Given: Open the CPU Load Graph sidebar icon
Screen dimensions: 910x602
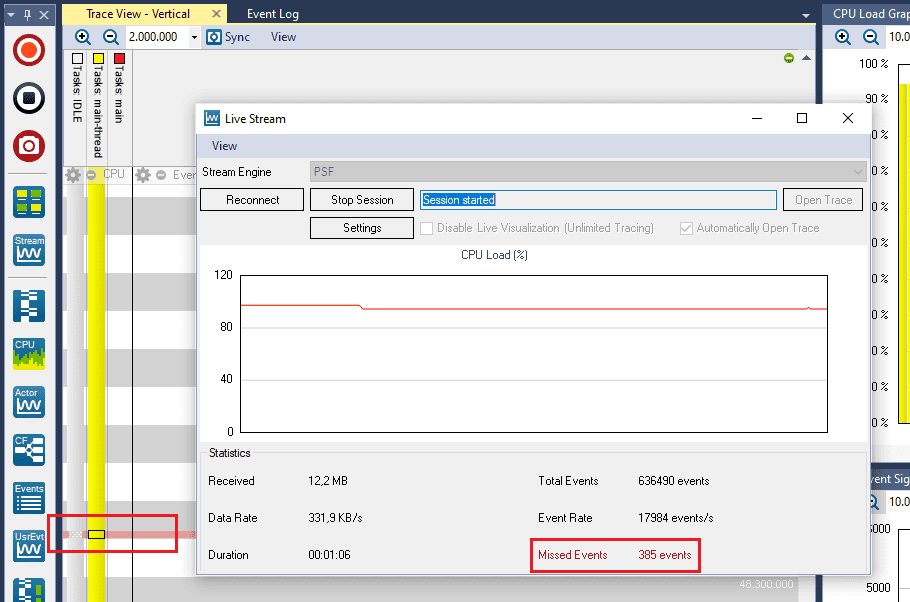Looking at the screenshot, I should [28, 354].
